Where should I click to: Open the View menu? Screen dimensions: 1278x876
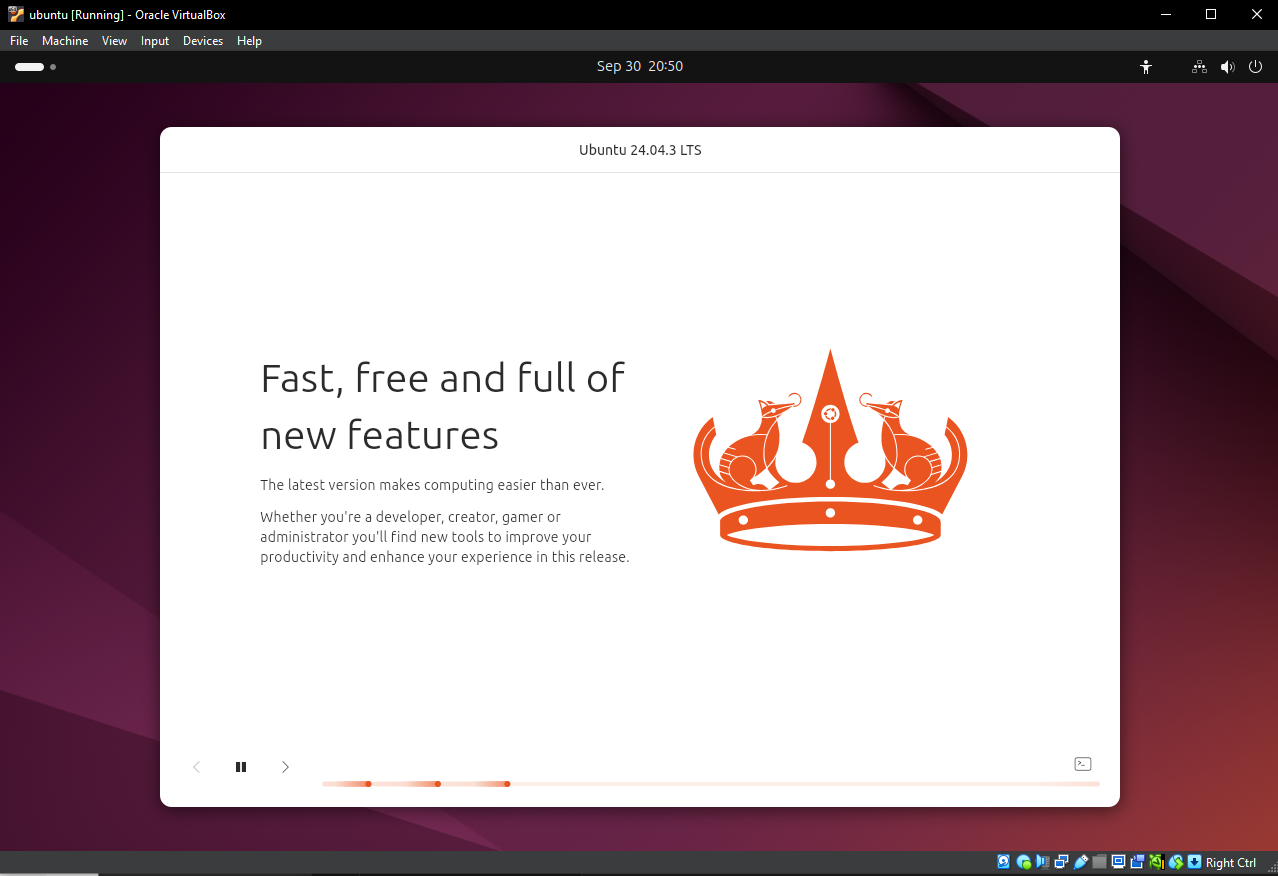pyautogui.click(x=114, y=41)
